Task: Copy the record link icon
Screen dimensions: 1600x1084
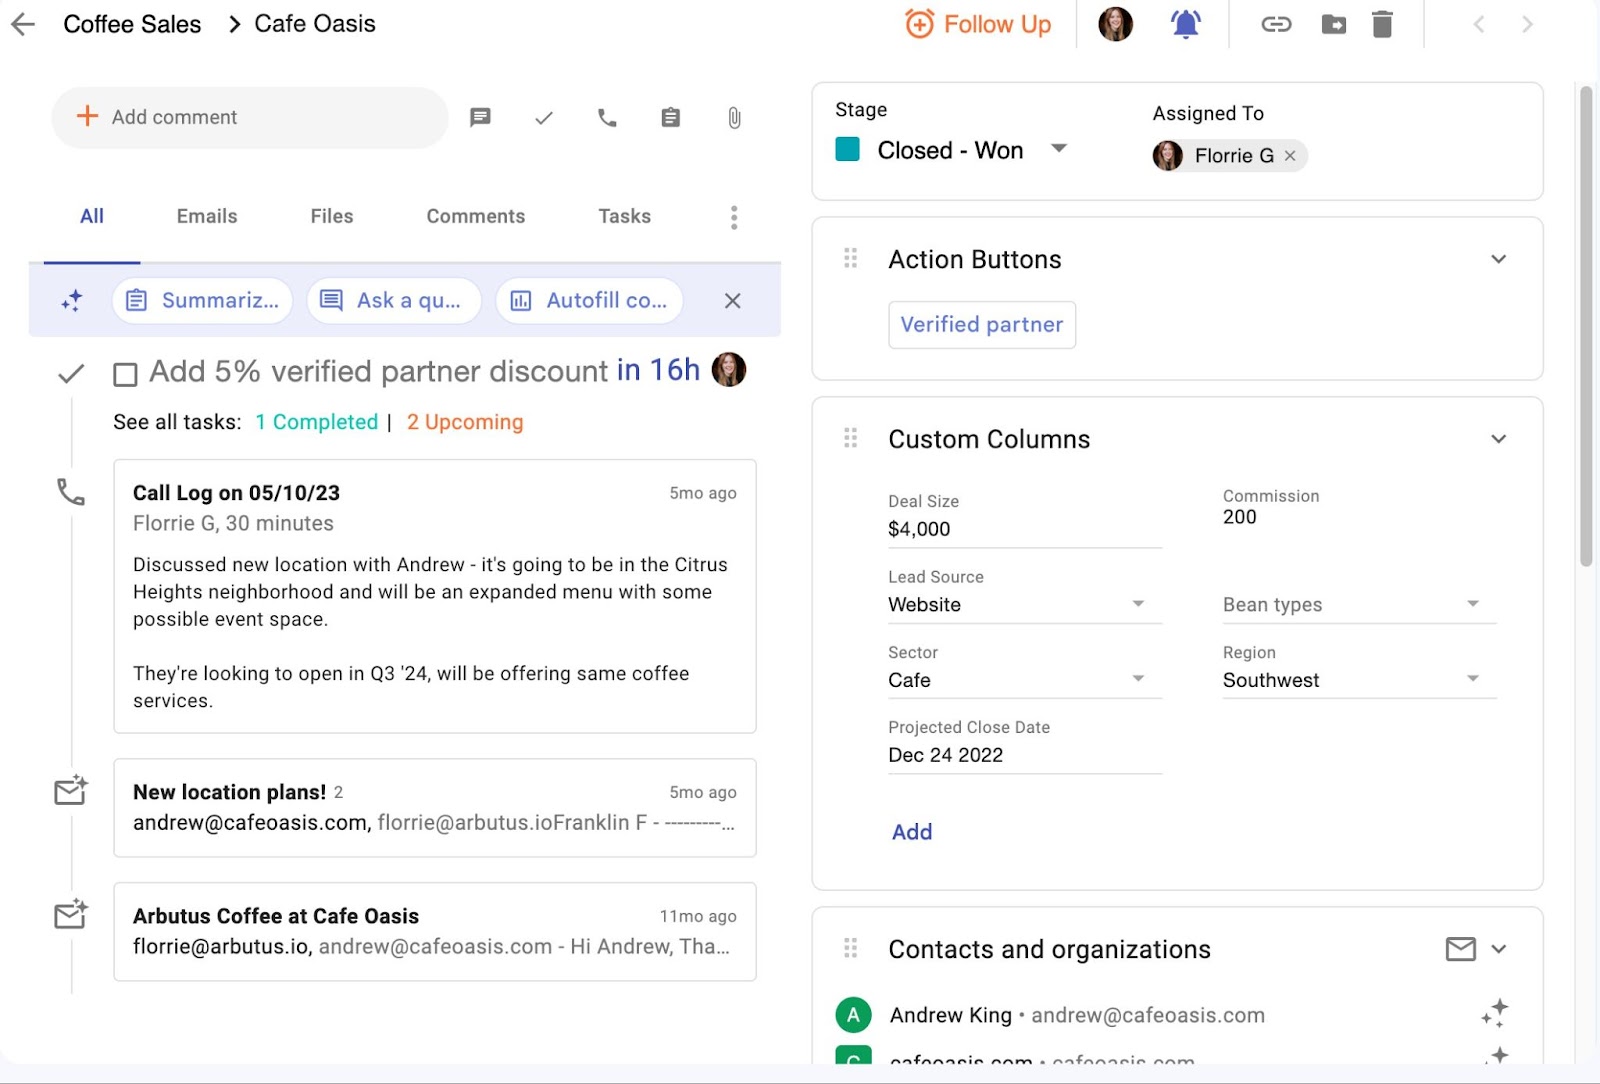Action: click(1276, 24)
